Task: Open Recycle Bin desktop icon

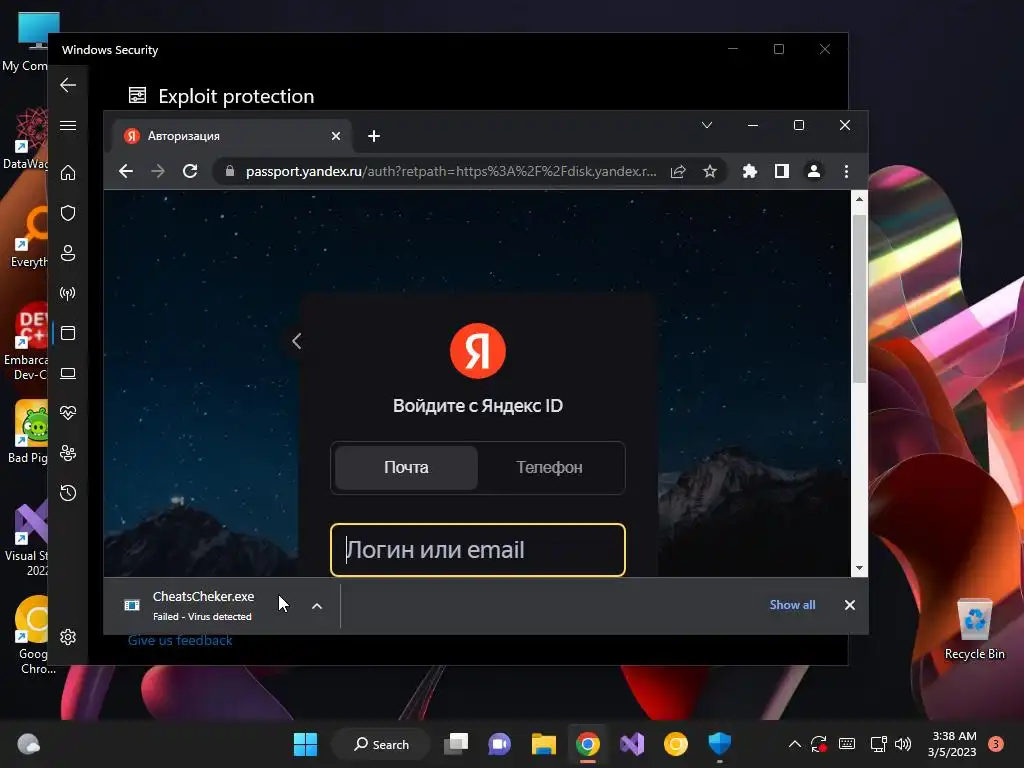Action: click(x=974, y=630)
